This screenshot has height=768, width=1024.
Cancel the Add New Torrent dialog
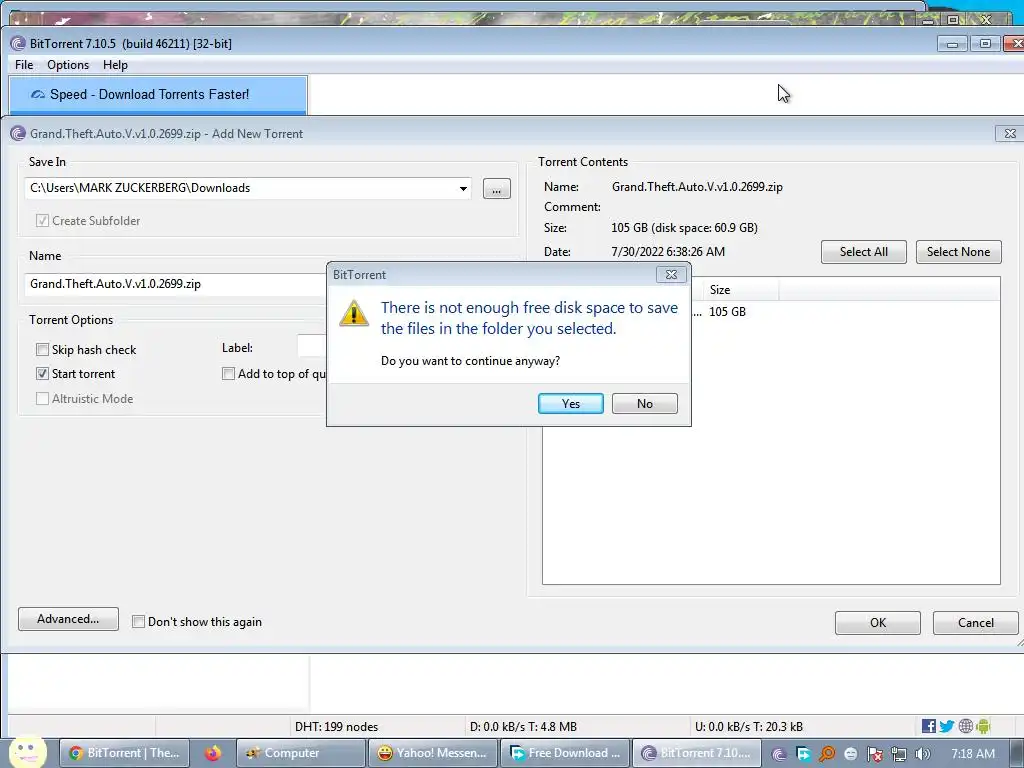click(x=976, y=623)
